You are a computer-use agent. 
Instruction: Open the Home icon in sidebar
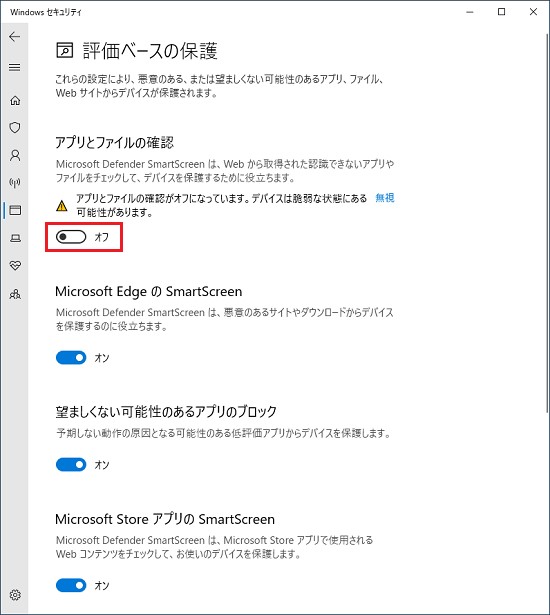click(15, 100)
